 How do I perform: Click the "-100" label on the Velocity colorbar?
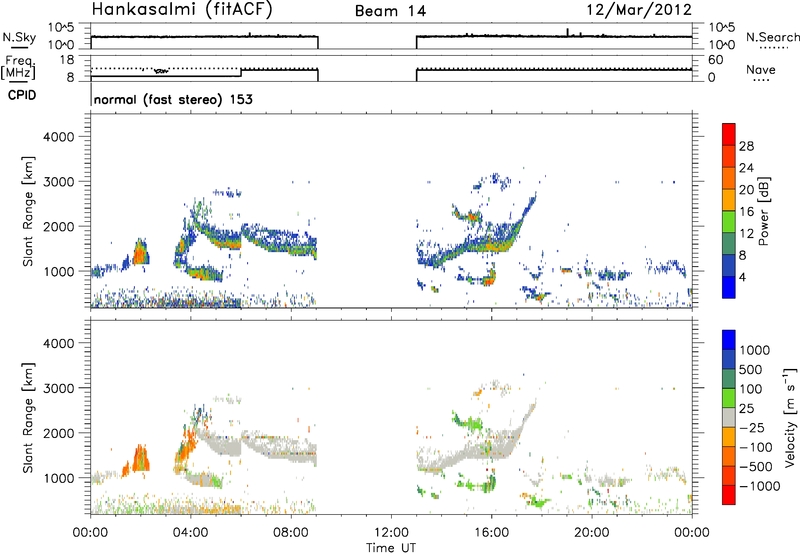pyautogui.click(x=756, y=447)
